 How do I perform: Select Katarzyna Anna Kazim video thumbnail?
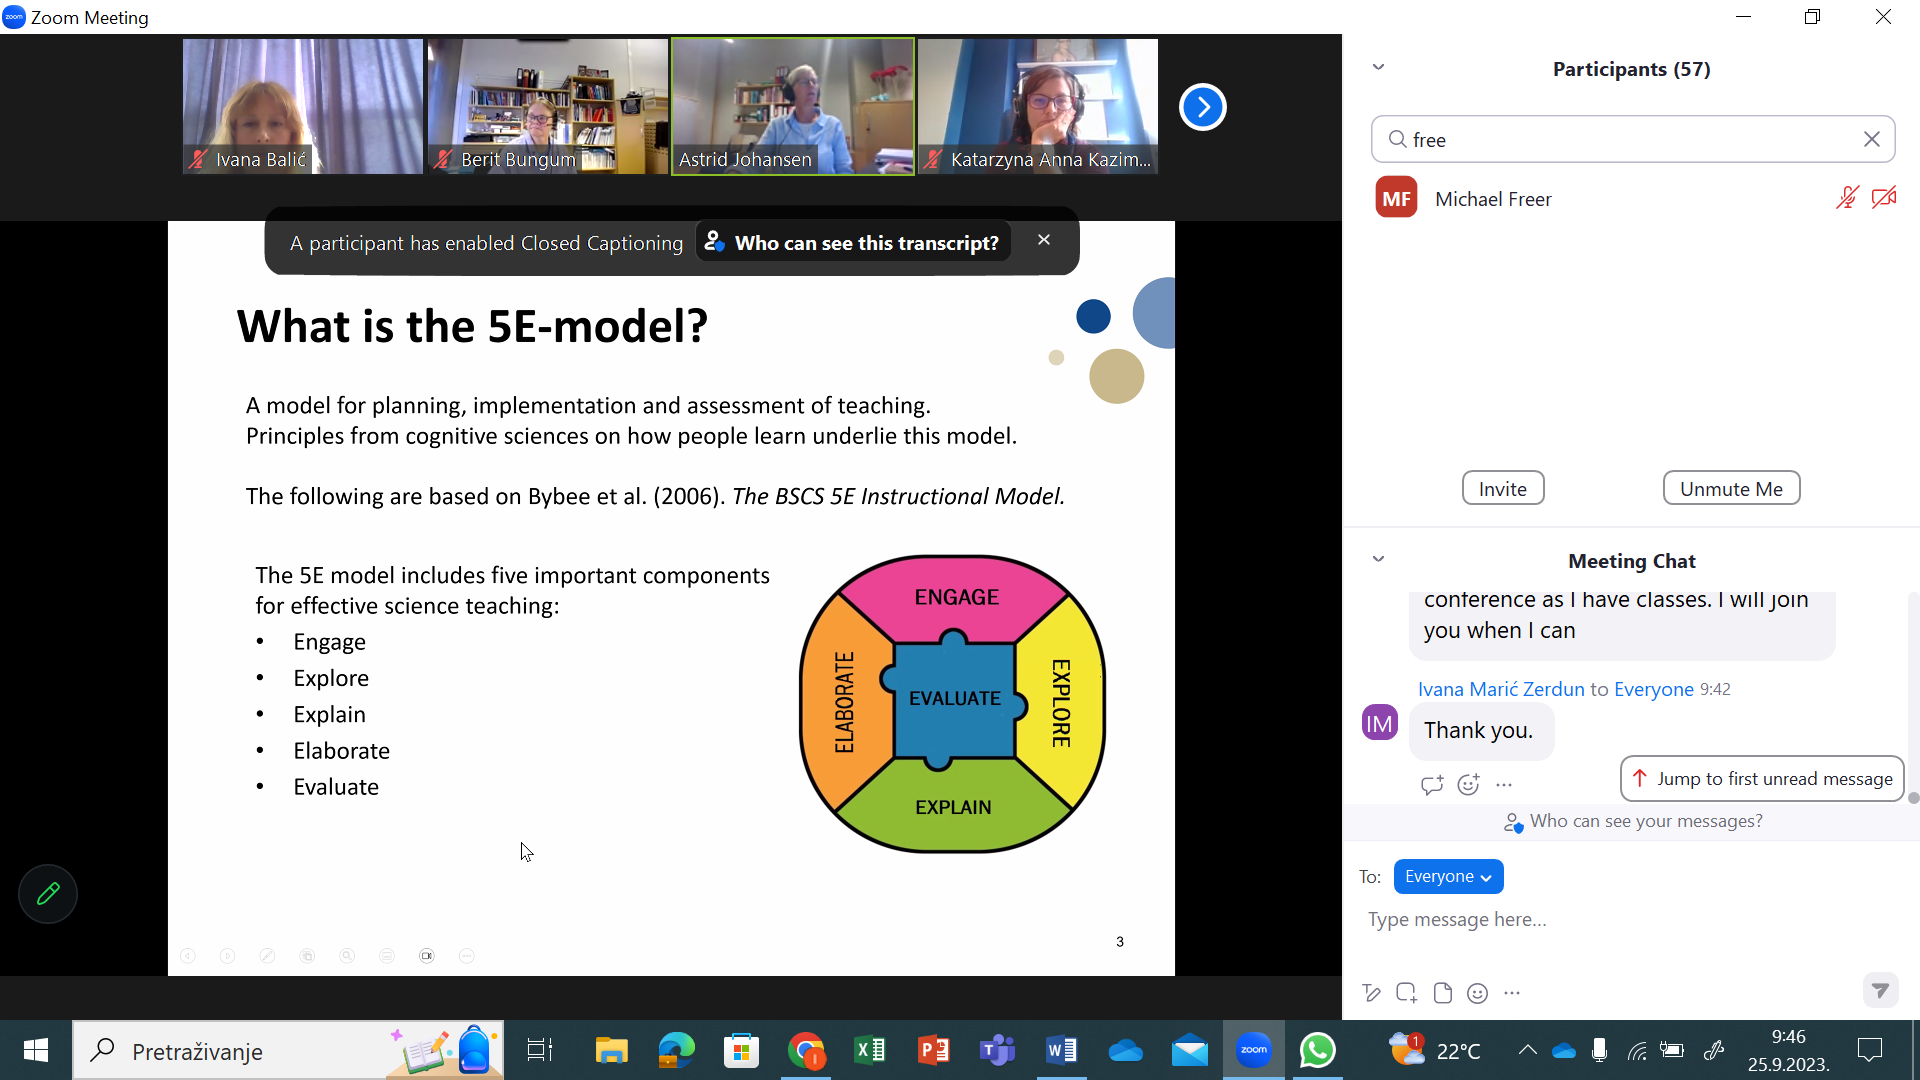click(1038, 106)
